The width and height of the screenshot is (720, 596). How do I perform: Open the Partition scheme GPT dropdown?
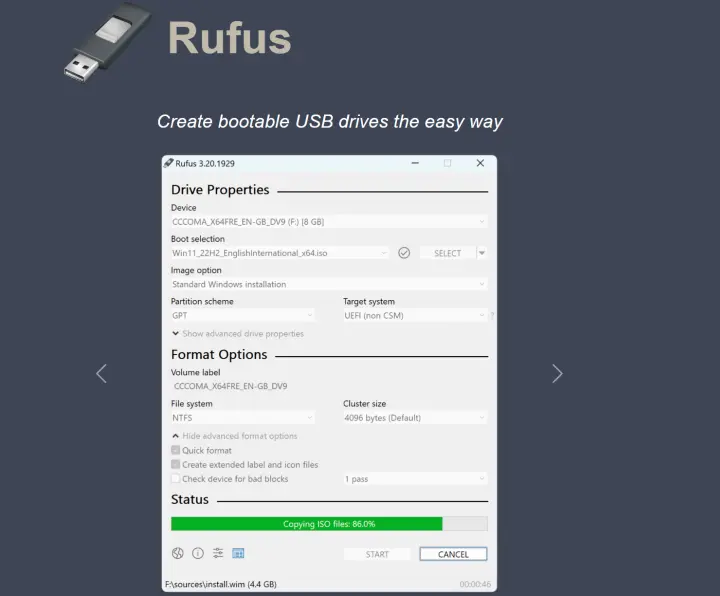tap(242, 315)
